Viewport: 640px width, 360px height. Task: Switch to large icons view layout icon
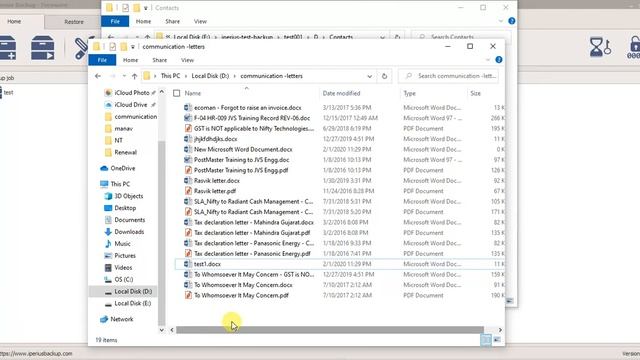pyautogui.click(x=497, y=340)
